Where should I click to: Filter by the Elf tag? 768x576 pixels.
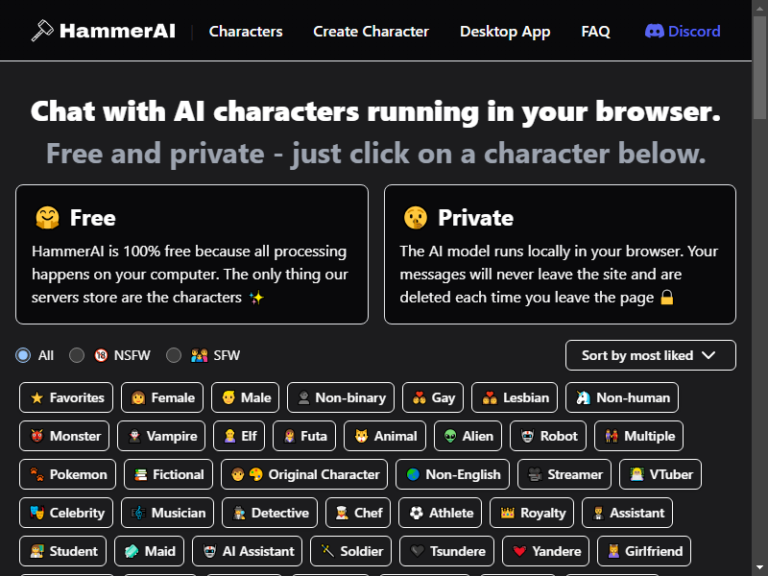[239, 436]
